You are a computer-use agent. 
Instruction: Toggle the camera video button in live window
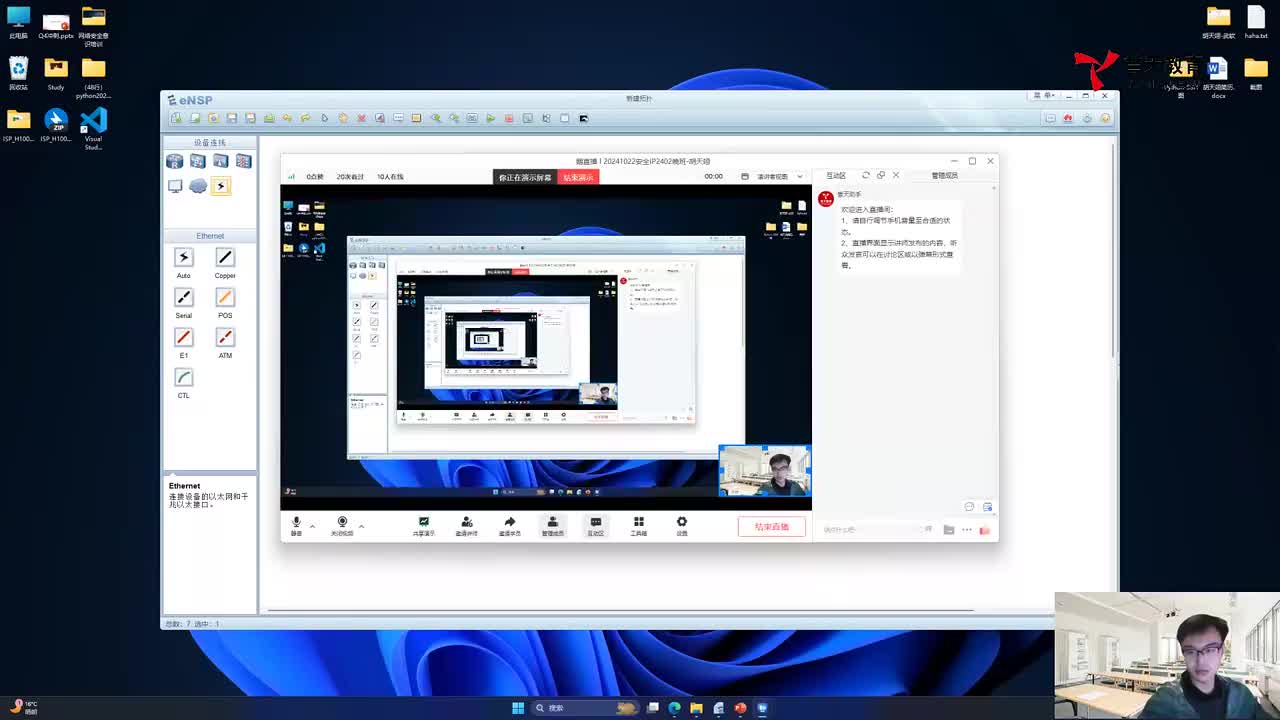(342, 525)
